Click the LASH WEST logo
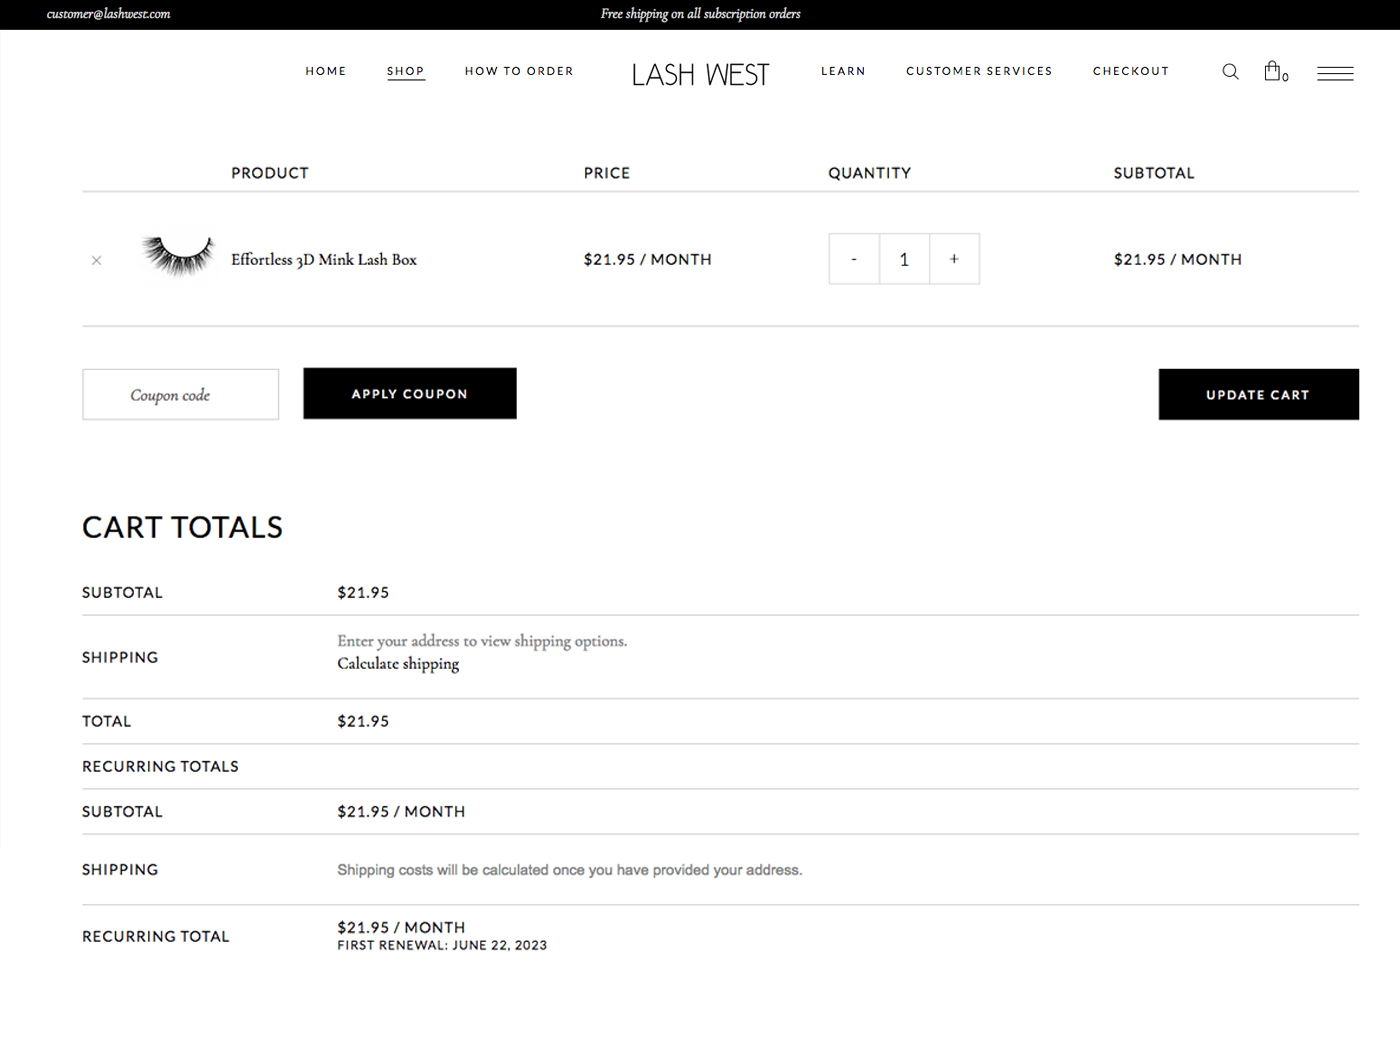The height and width of the screenshot is (1052, 1400). [x=700, y=74]
